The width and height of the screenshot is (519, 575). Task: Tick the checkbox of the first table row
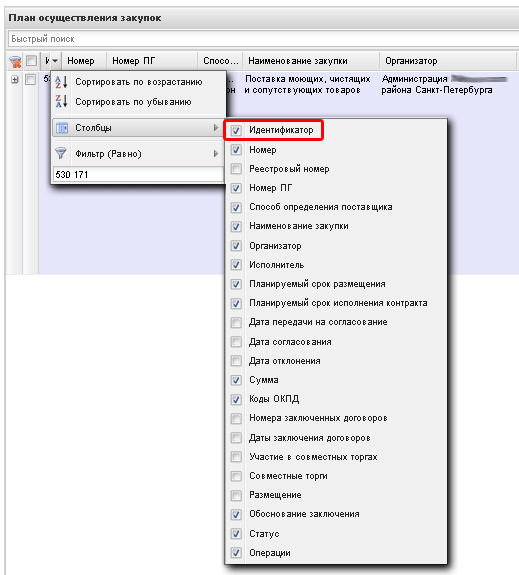(x=30, y=79)
